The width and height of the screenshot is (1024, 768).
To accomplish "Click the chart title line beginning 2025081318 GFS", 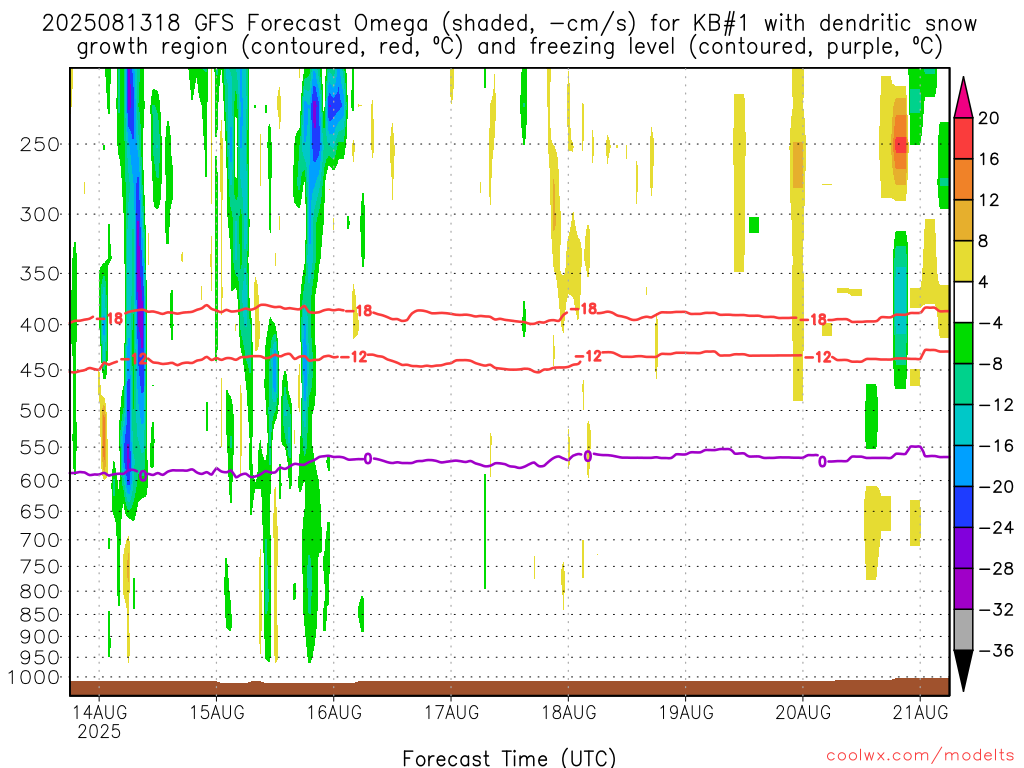I will tap(509, 23).
